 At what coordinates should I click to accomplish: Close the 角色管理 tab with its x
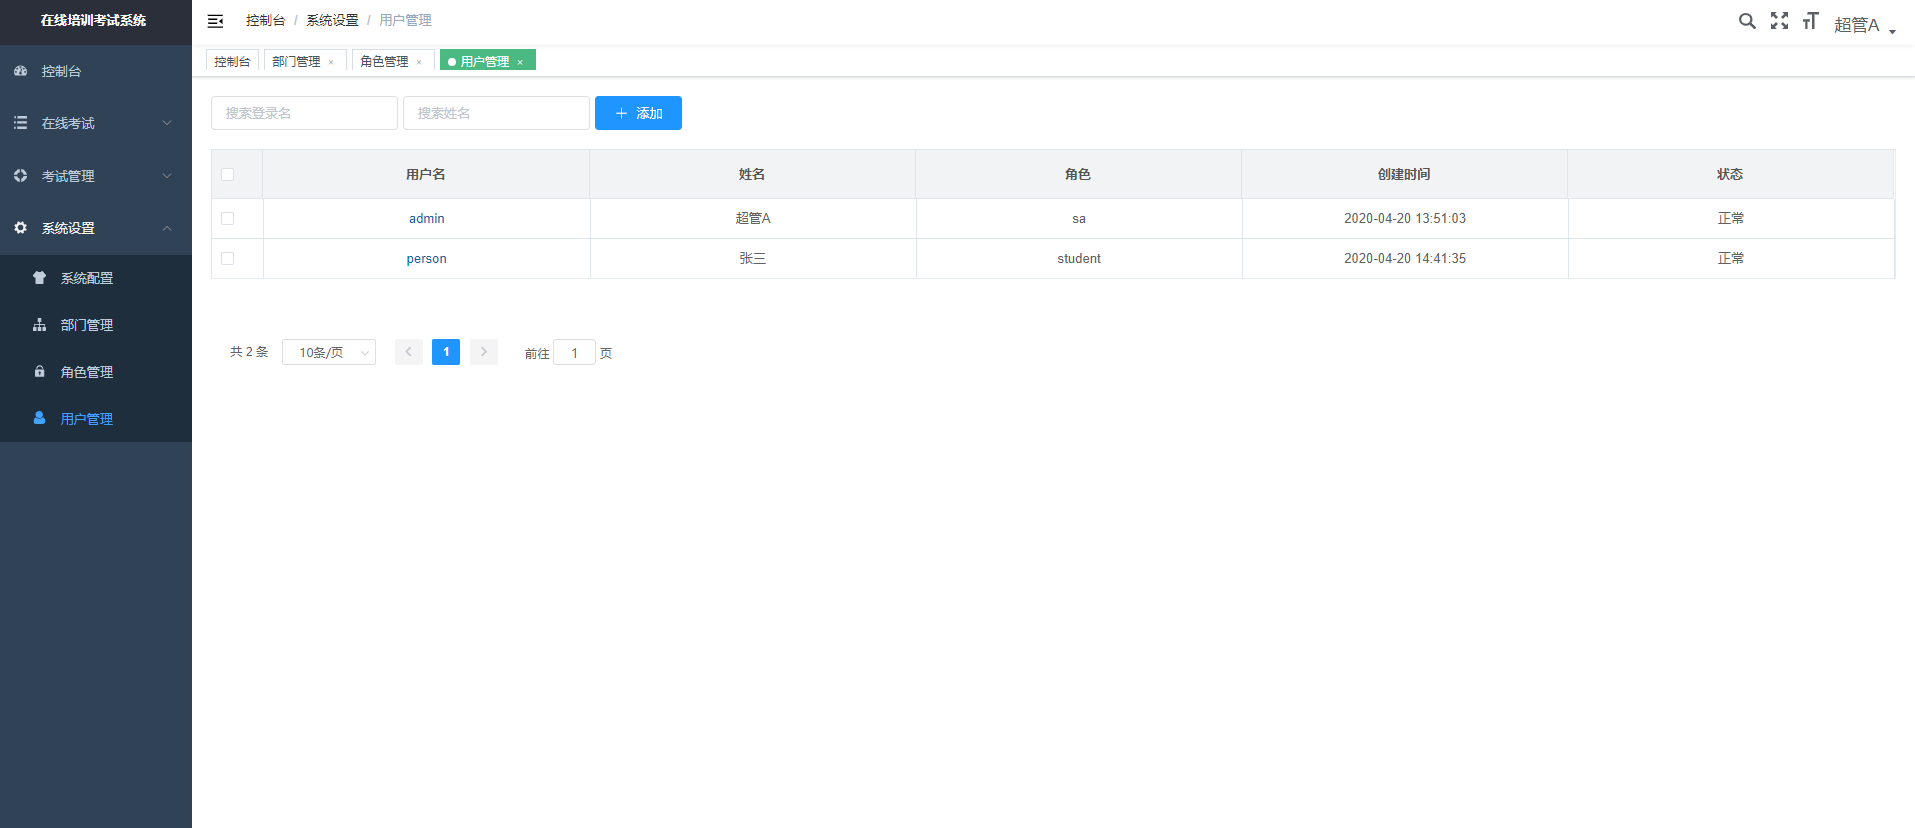[x=419, y=62]
